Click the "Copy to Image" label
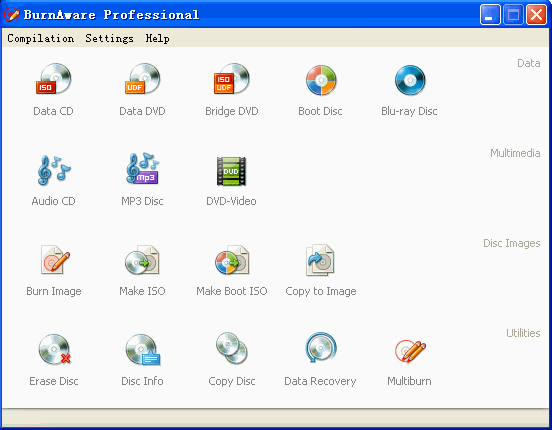This screenshot has width=552, height=430. pyautogui.click(x=321, y=291)
